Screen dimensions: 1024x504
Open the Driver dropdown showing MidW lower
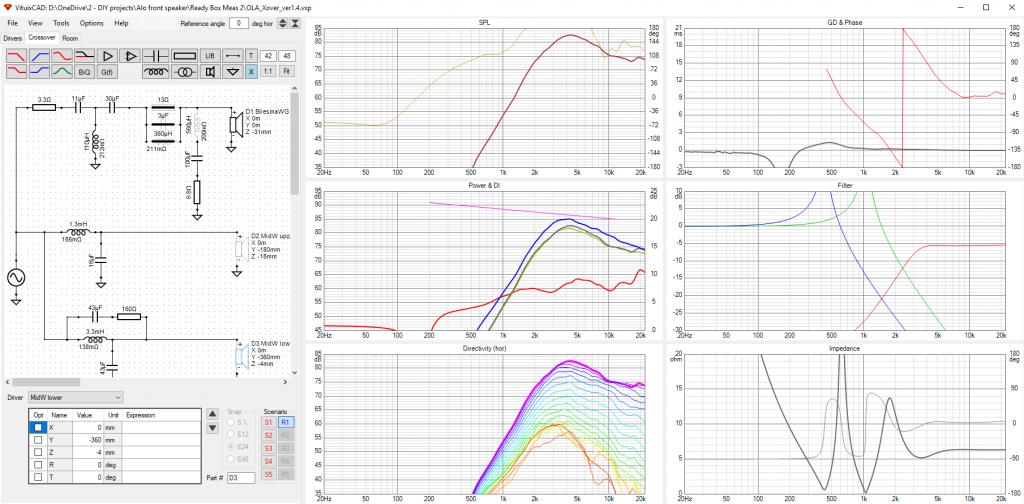coord(76,397)
